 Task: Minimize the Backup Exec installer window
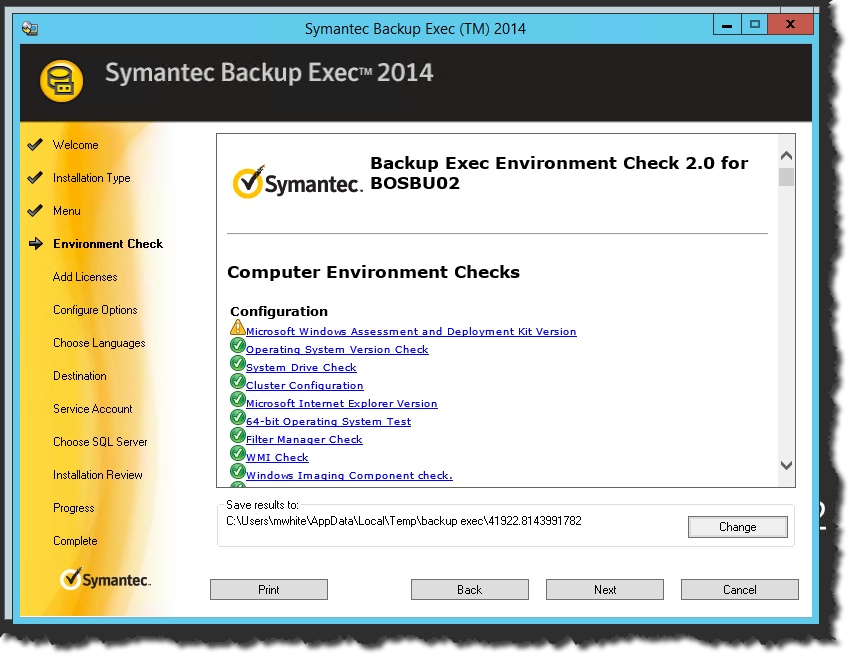[x=727, y=25]
